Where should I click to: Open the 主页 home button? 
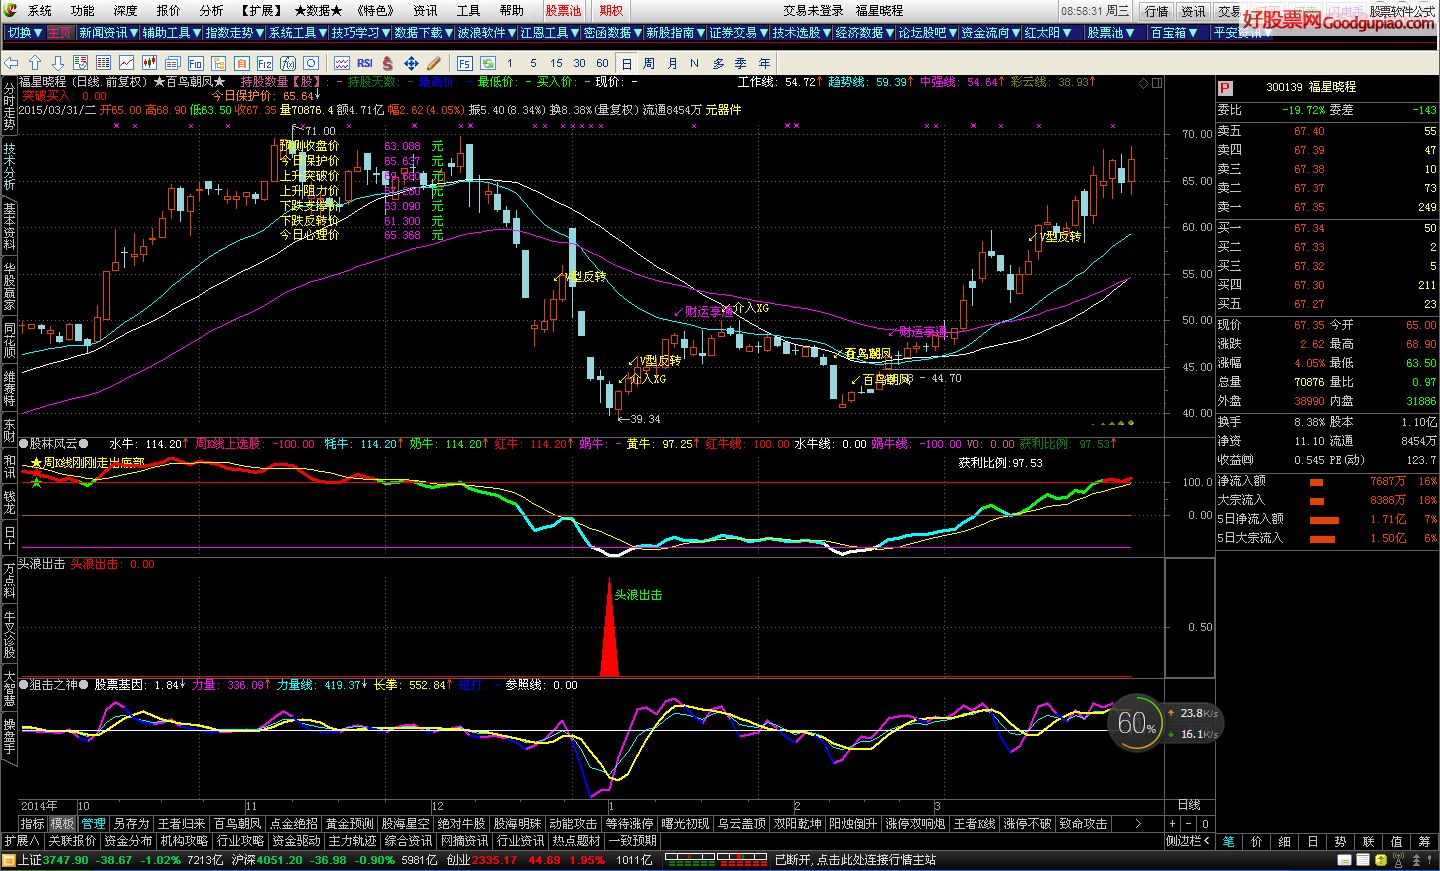click(x=59, y=33)
